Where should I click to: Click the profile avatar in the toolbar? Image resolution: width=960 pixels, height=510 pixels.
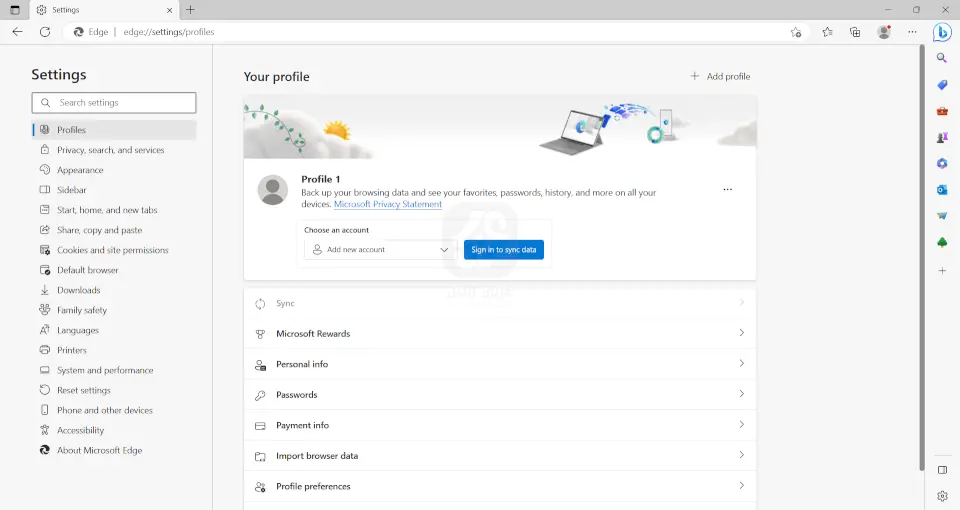(x=884, y=32)
